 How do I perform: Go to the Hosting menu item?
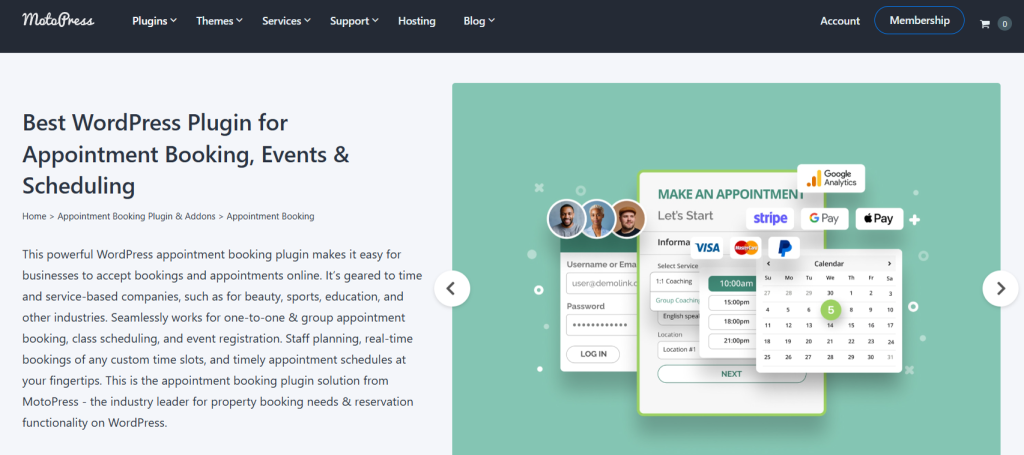pyautogui.click(x=416, y=21)
